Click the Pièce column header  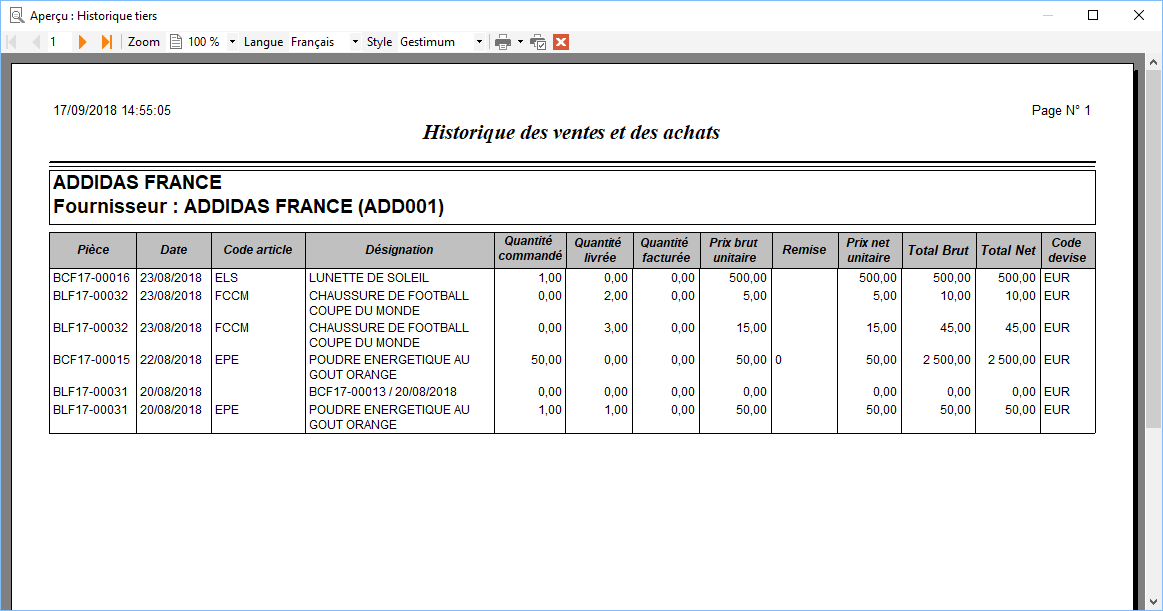93,250
